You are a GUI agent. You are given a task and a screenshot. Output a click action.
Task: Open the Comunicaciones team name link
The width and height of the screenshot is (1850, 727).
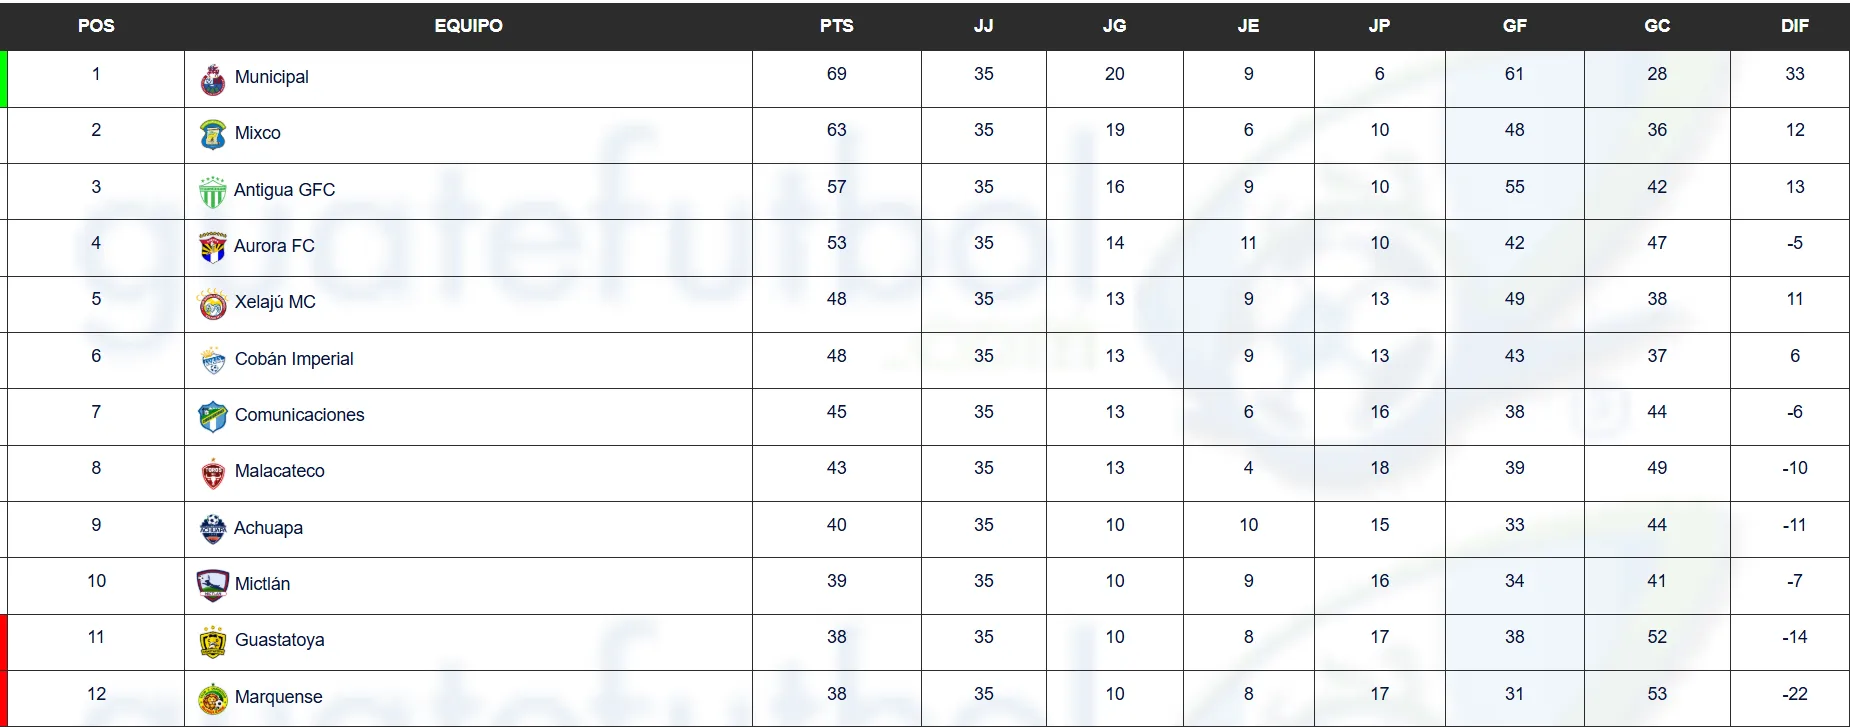pos(299,415)
